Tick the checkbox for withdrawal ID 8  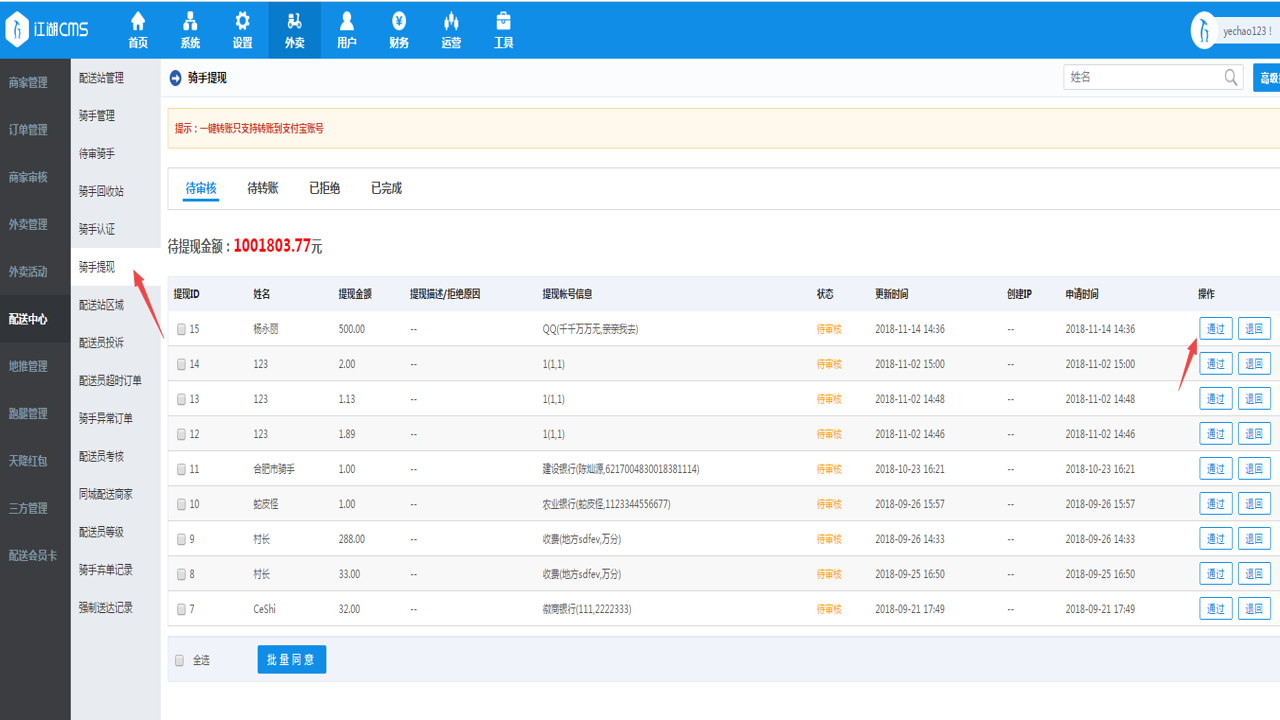pyautogui.click(x=181, y=574)
